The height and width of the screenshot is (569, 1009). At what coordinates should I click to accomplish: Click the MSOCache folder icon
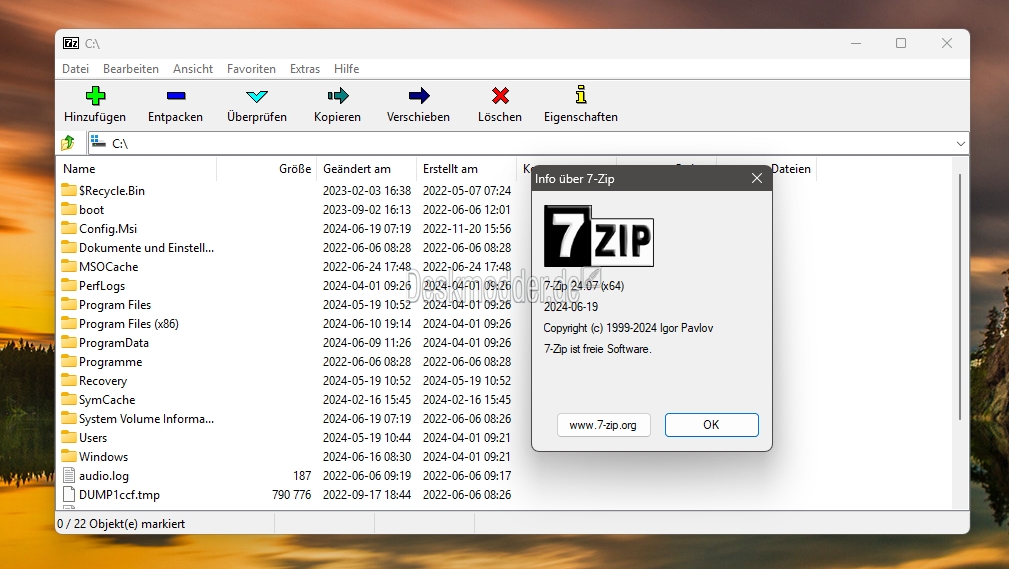pyautogui.click(x=69, y=266)
